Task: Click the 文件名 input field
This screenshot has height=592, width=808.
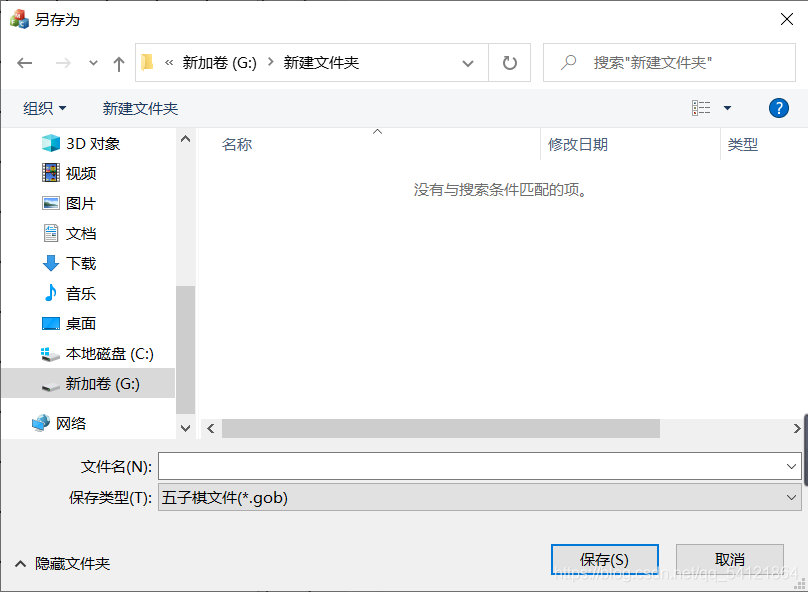Action: click(470, 466)
